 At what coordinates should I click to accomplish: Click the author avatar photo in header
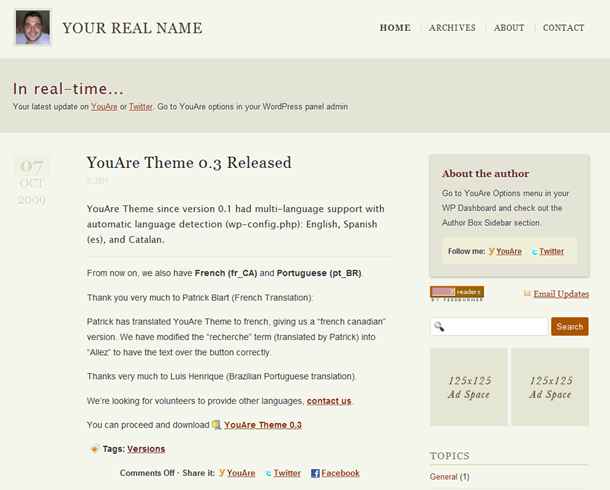tap(33, 28)
